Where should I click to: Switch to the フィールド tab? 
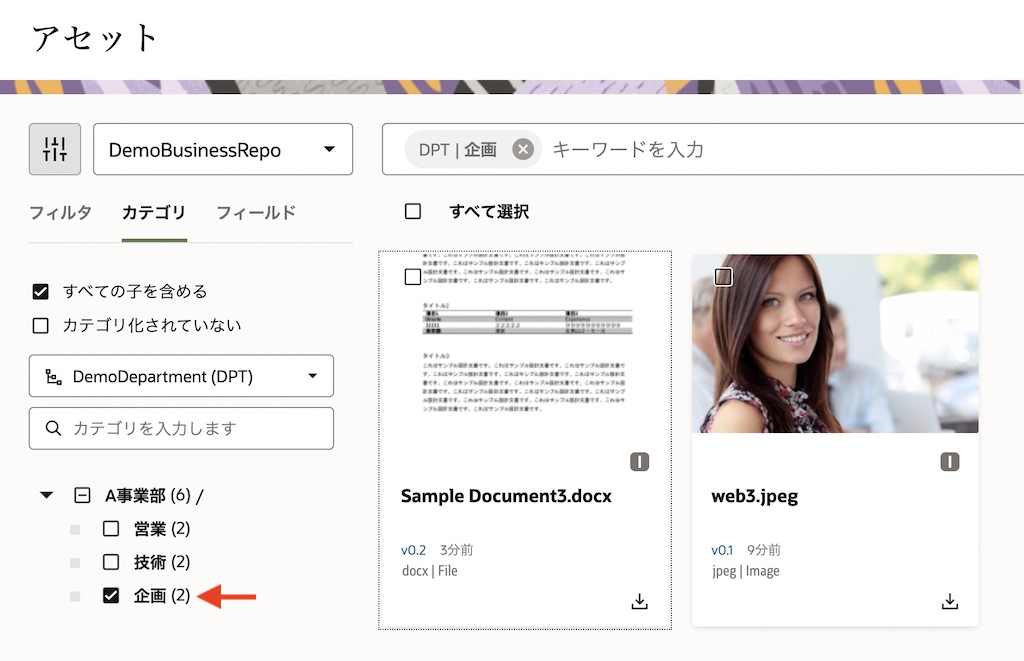tap(256, 212)
